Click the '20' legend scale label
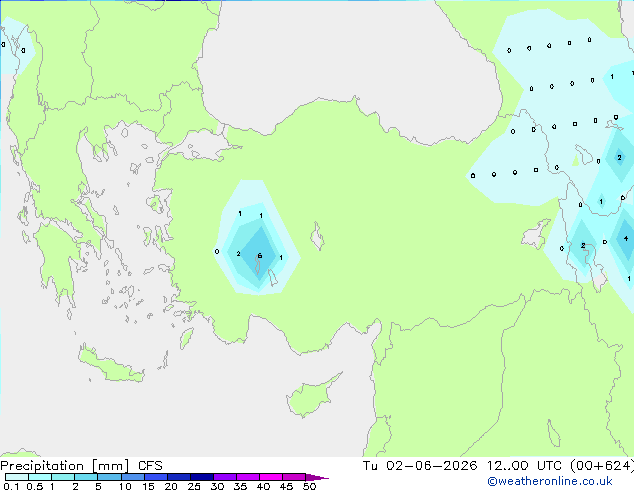 [x=171, y=486]
